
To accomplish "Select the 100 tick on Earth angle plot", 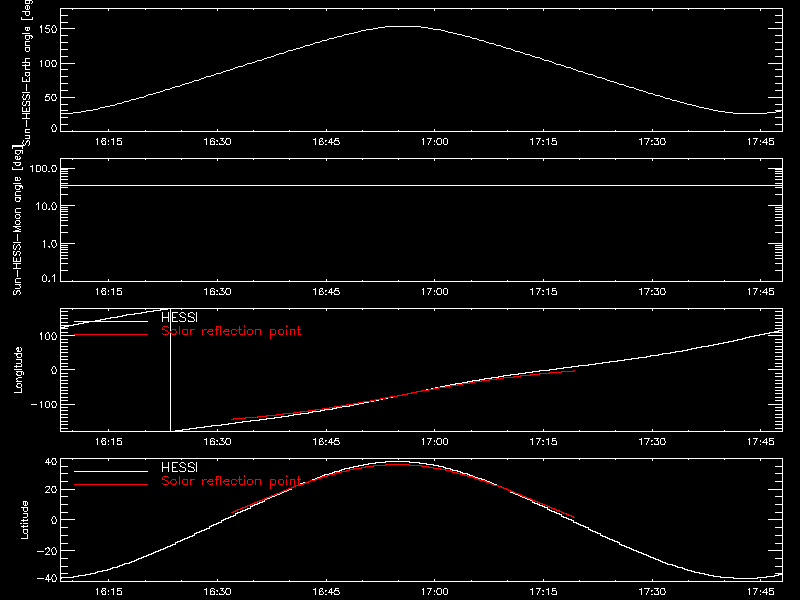I will coord(48,64).
